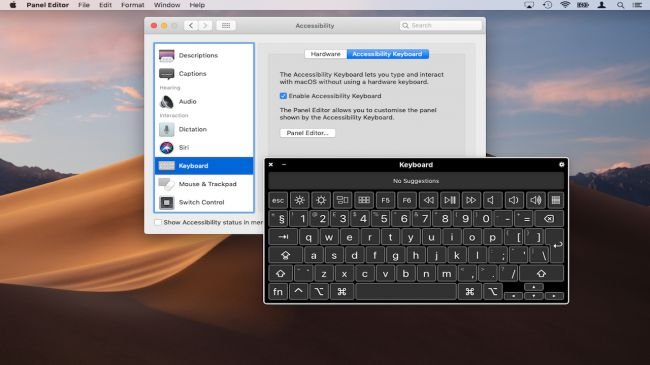Tap the right command key
This screenshot has width=650, height=365.
click(470, 292)
